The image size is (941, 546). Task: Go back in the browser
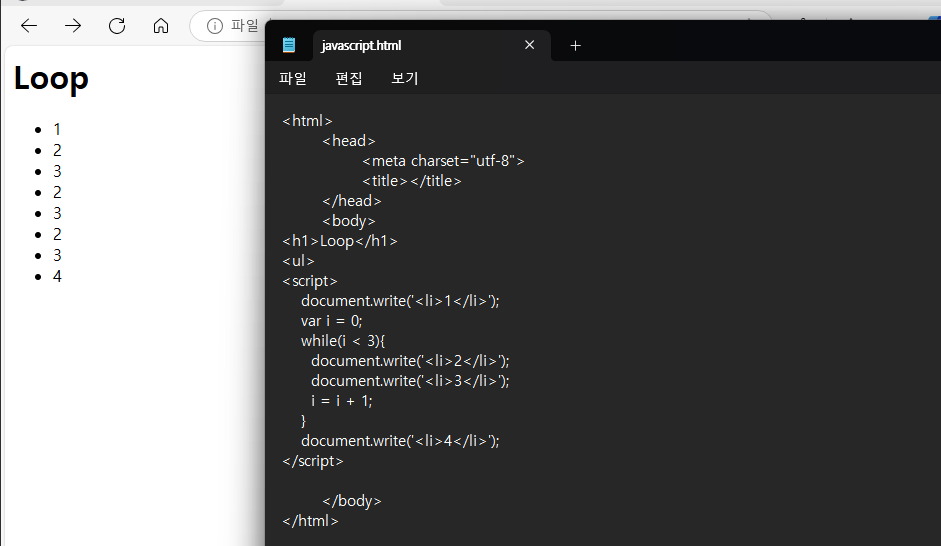click(x=29, y=25)
